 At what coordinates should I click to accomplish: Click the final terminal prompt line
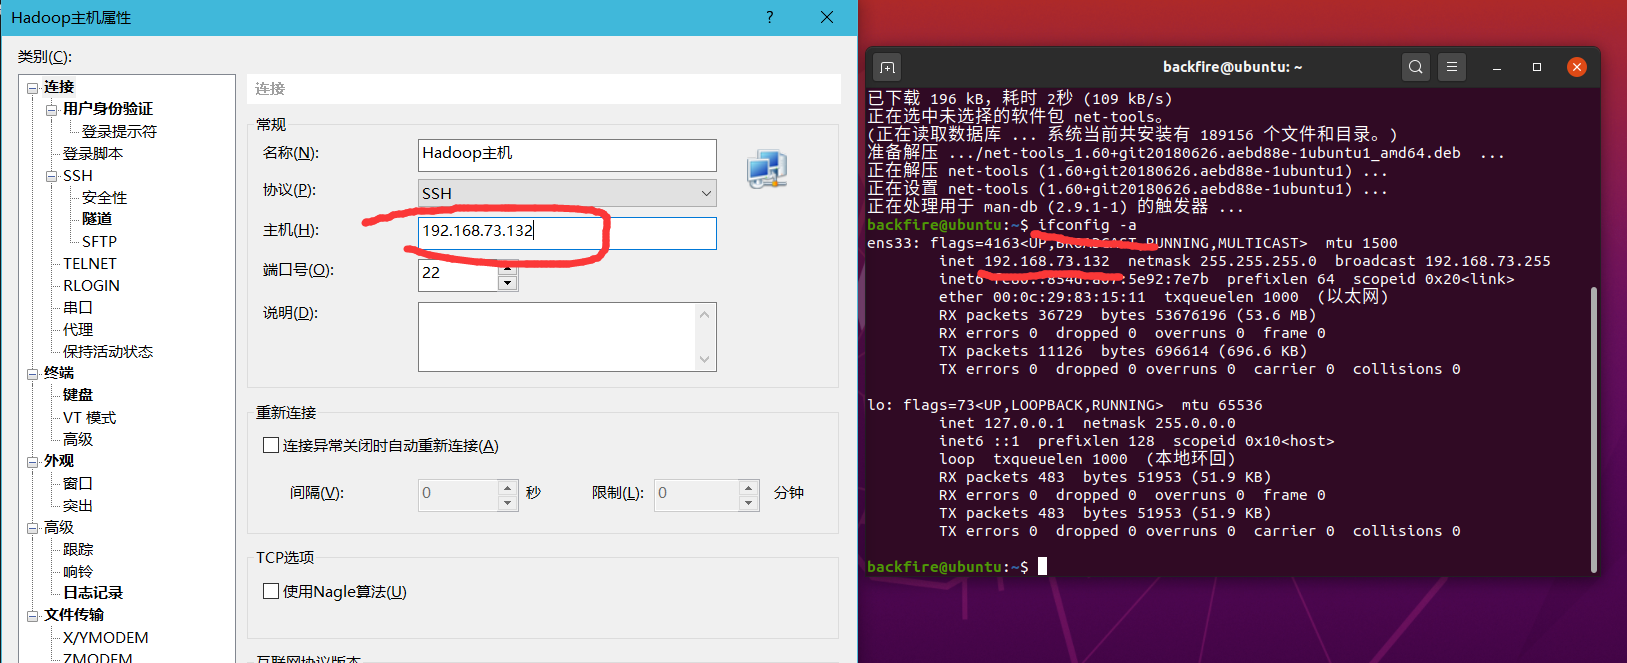click(x=957, y=567)
